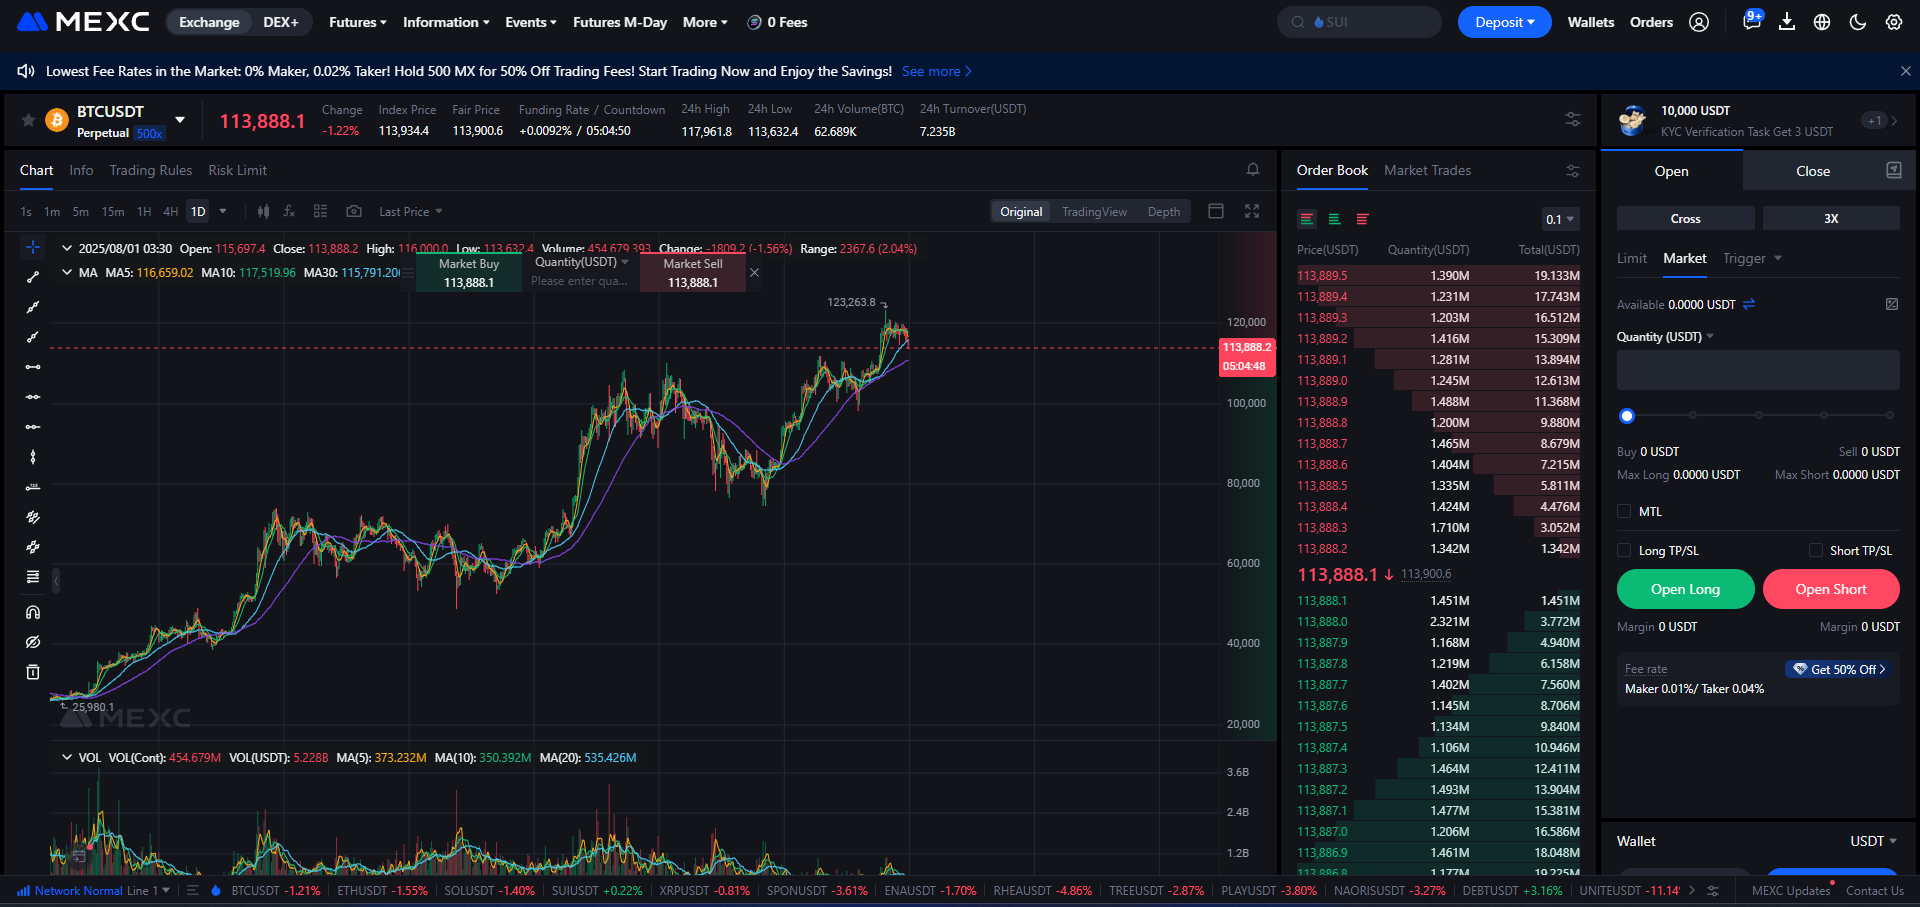1920x907 pixels.
Task: Open the 0.1 order book precision dropdown
Action: click(1560, 219)
